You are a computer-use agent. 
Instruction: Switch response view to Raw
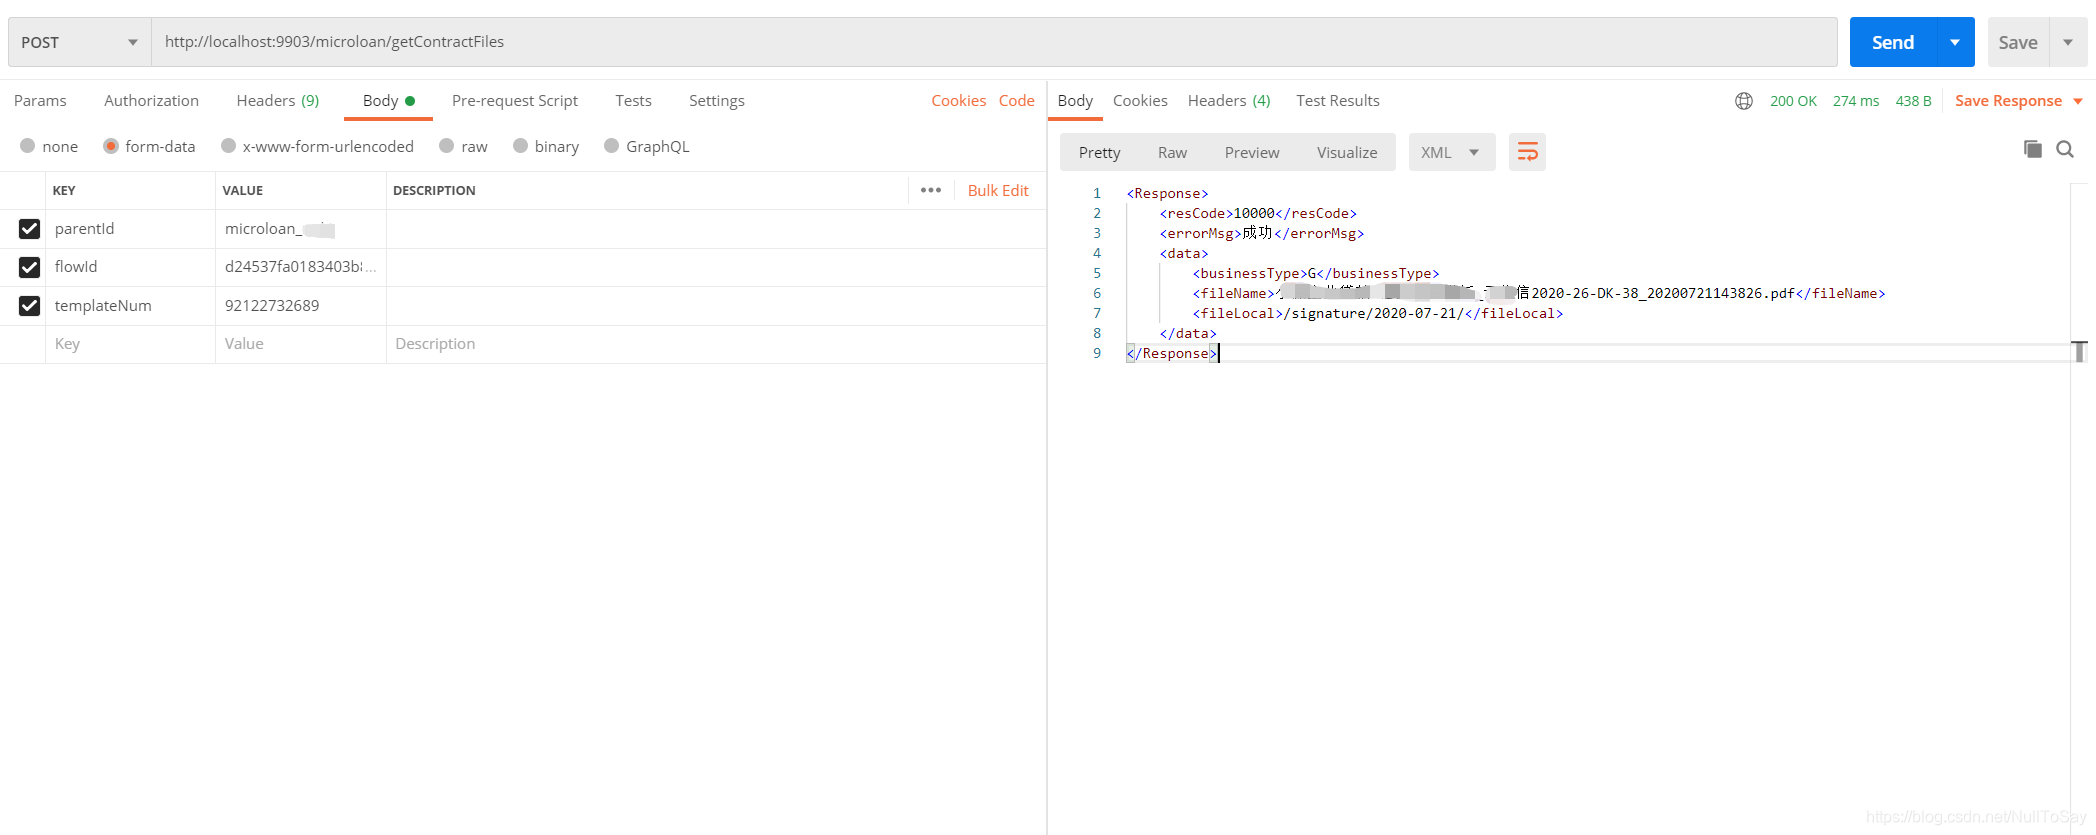pyautogui.click(x=1172, y=152)
